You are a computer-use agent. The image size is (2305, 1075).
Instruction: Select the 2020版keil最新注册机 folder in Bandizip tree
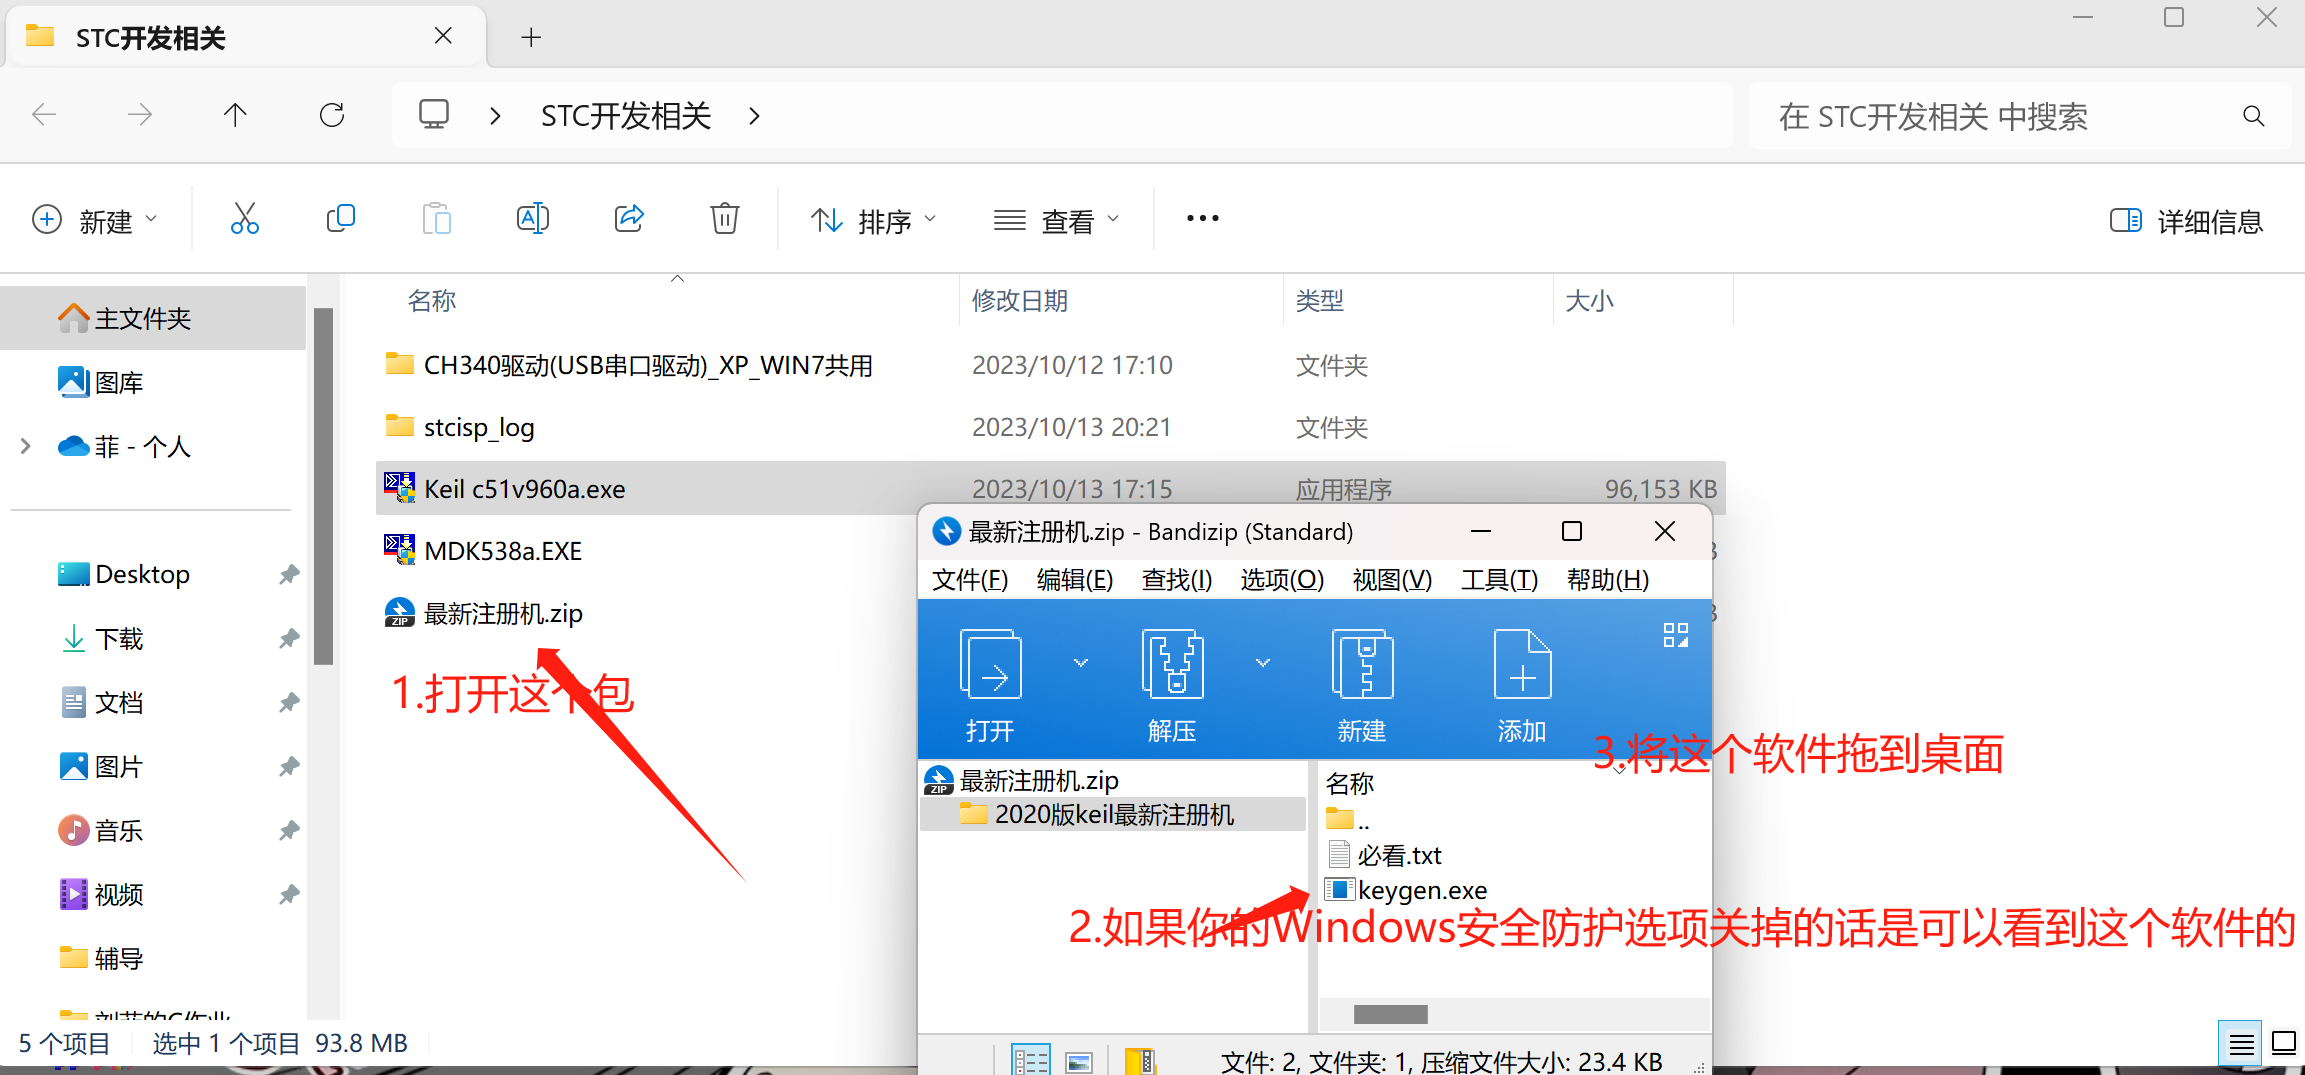[x=1112, y=814]
